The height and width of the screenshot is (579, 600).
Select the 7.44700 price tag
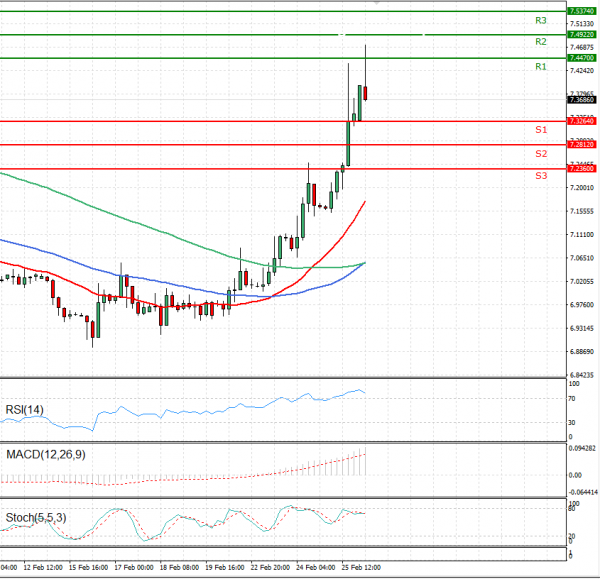(x=582, y=58)
